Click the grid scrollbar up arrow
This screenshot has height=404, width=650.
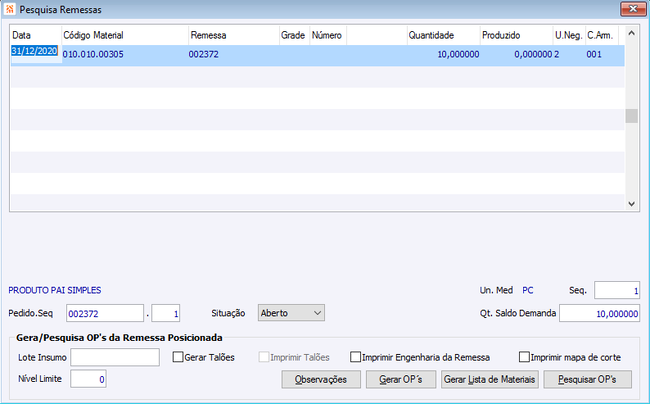click(631, 33)
